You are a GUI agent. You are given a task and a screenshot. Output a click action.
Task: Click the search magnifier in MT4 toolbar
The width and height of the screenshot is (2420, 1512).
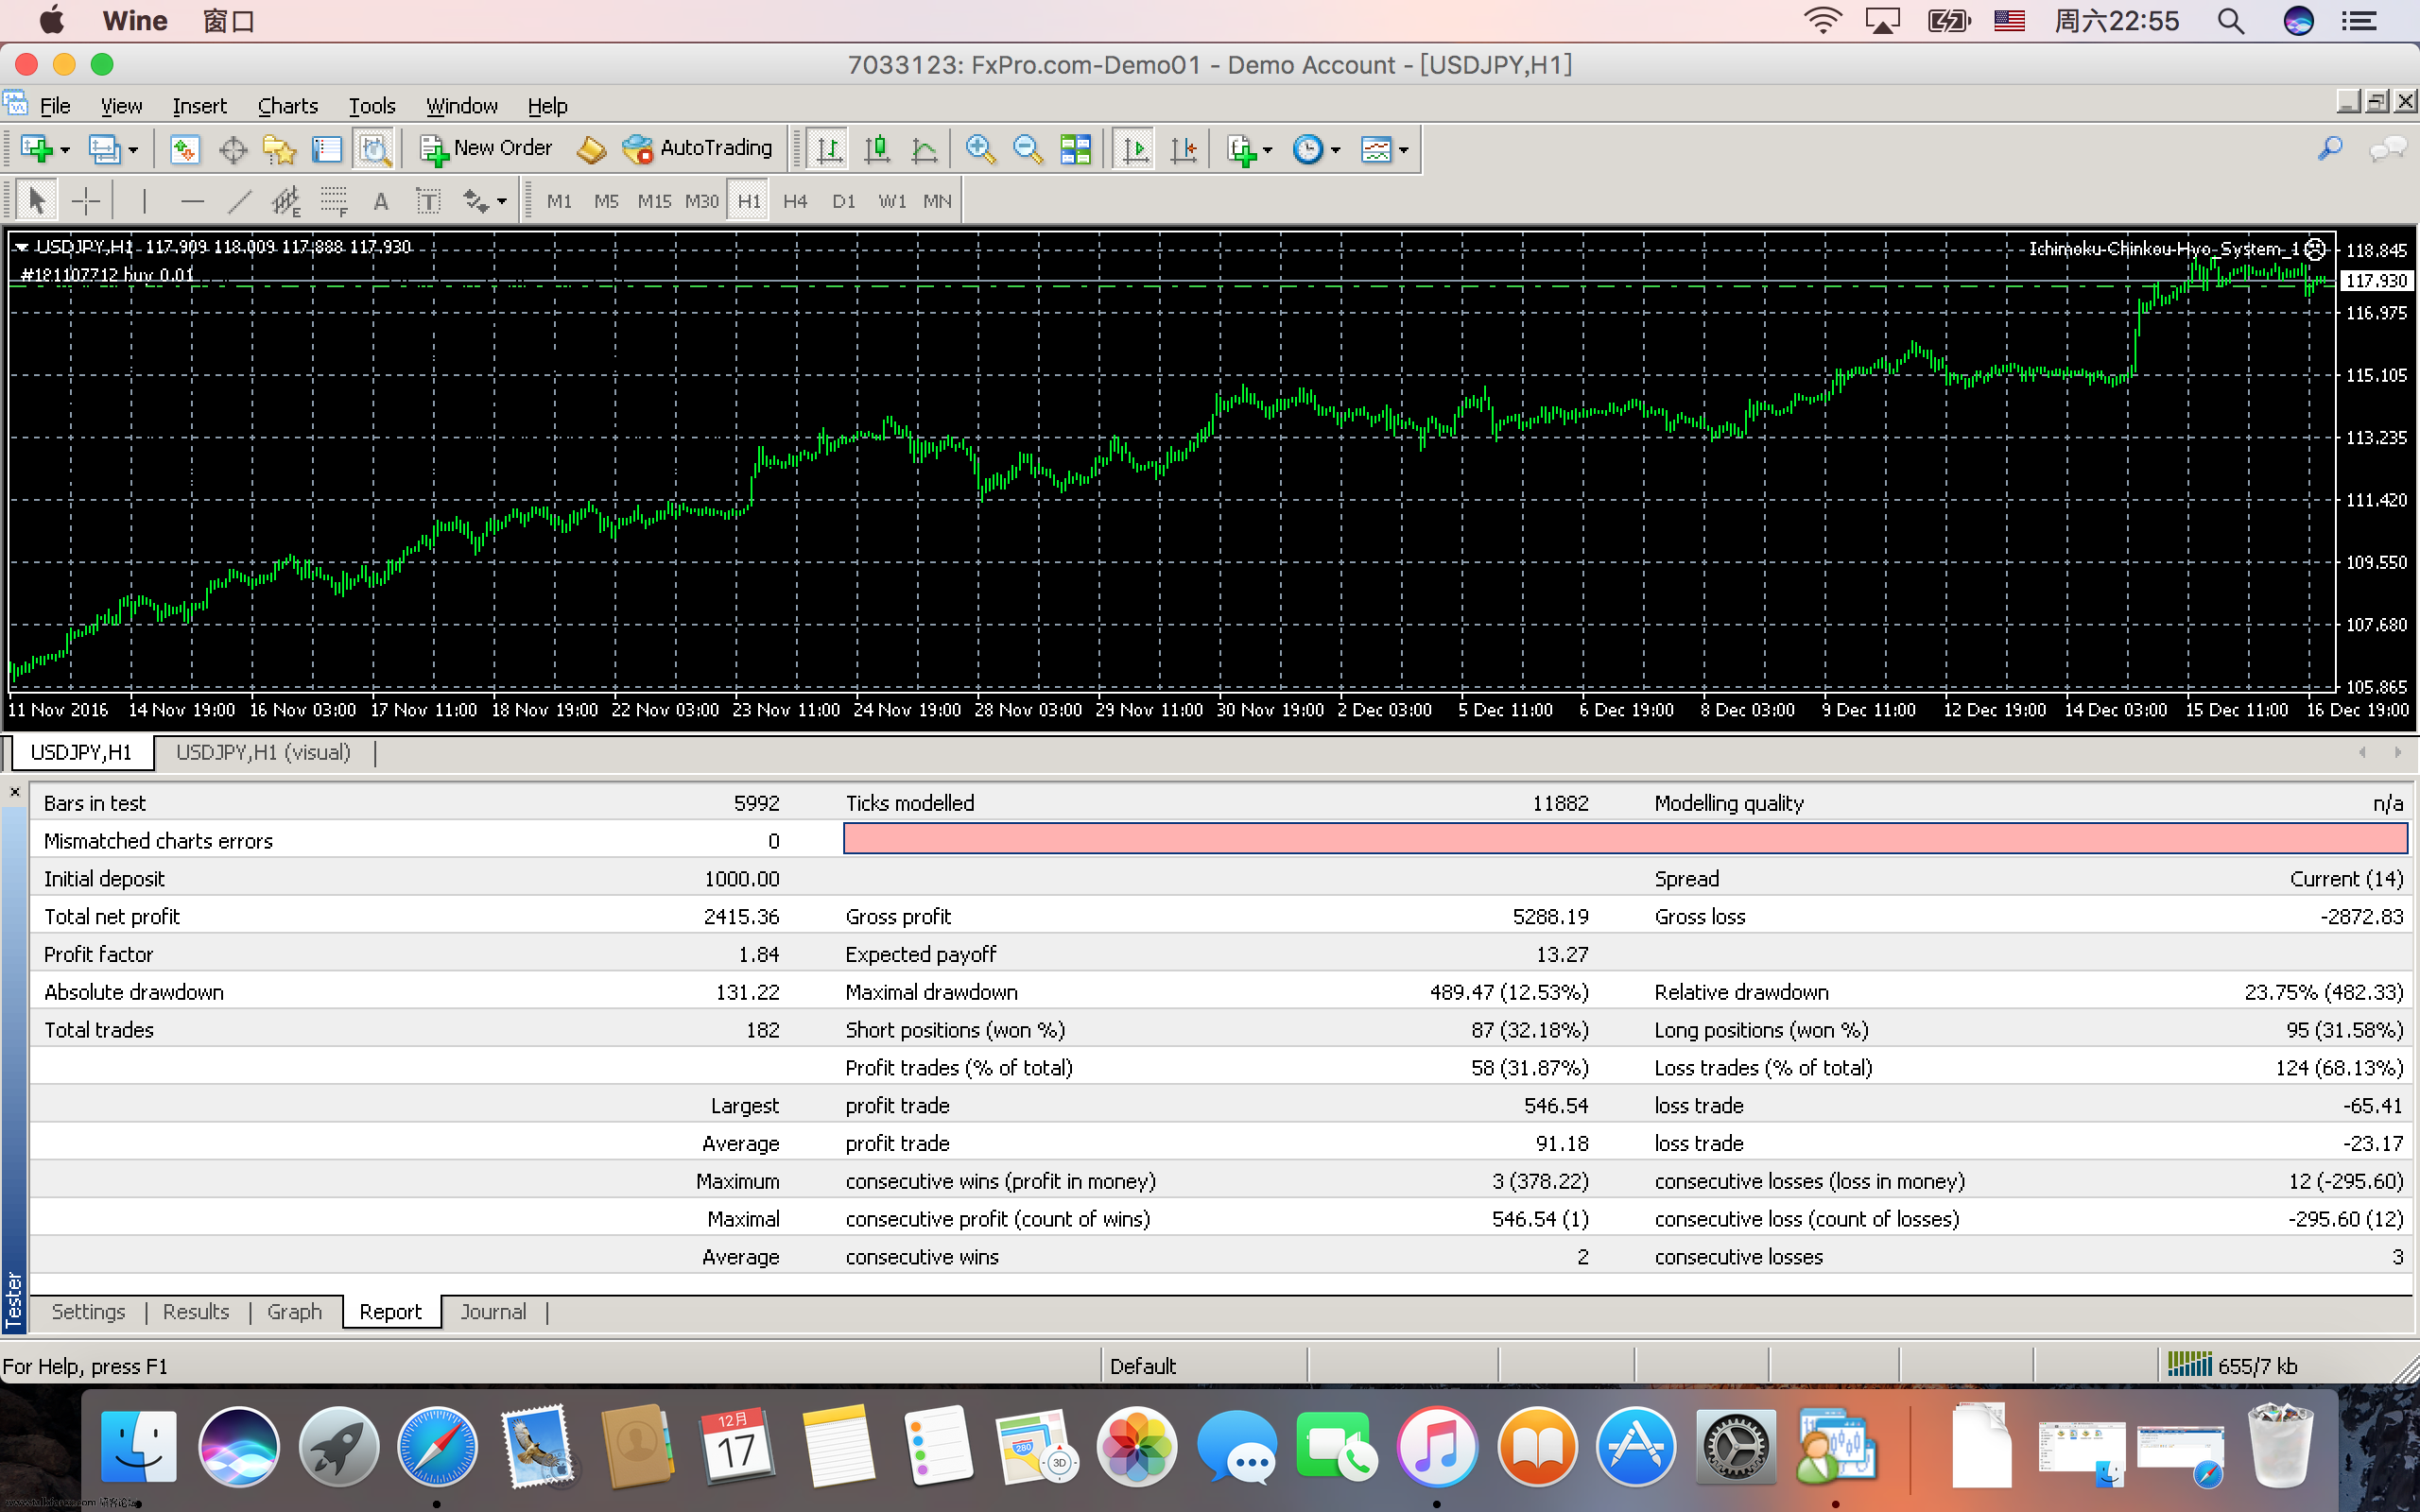[2330, 149]
